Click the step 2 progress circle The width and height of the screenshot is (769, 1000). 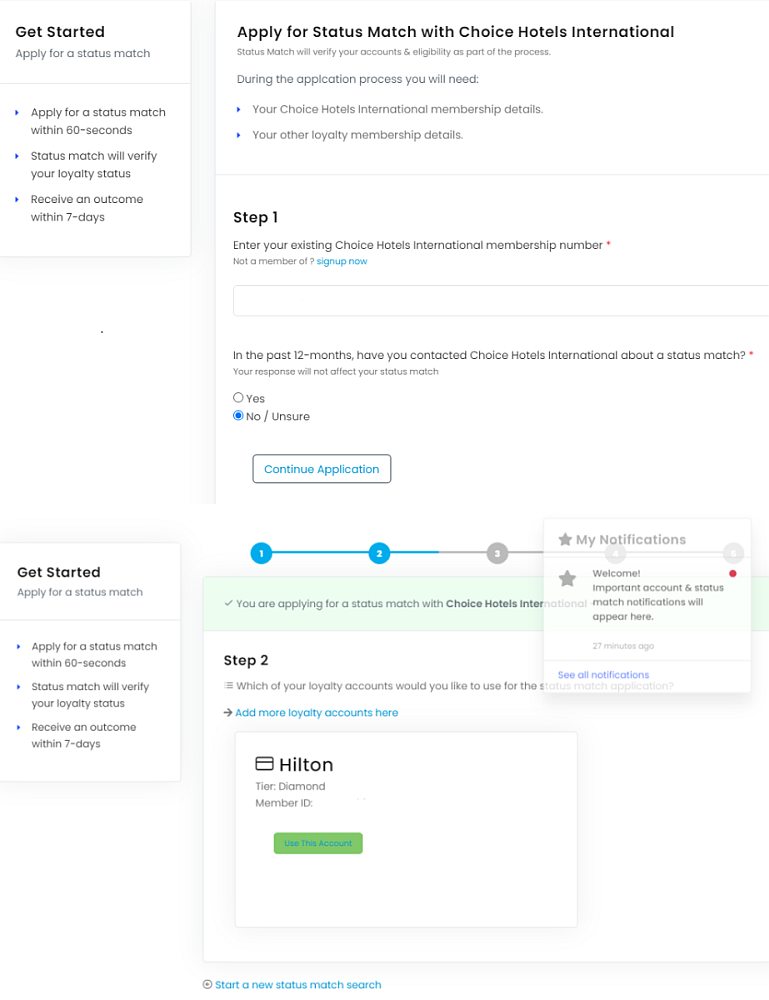point(379,553)
